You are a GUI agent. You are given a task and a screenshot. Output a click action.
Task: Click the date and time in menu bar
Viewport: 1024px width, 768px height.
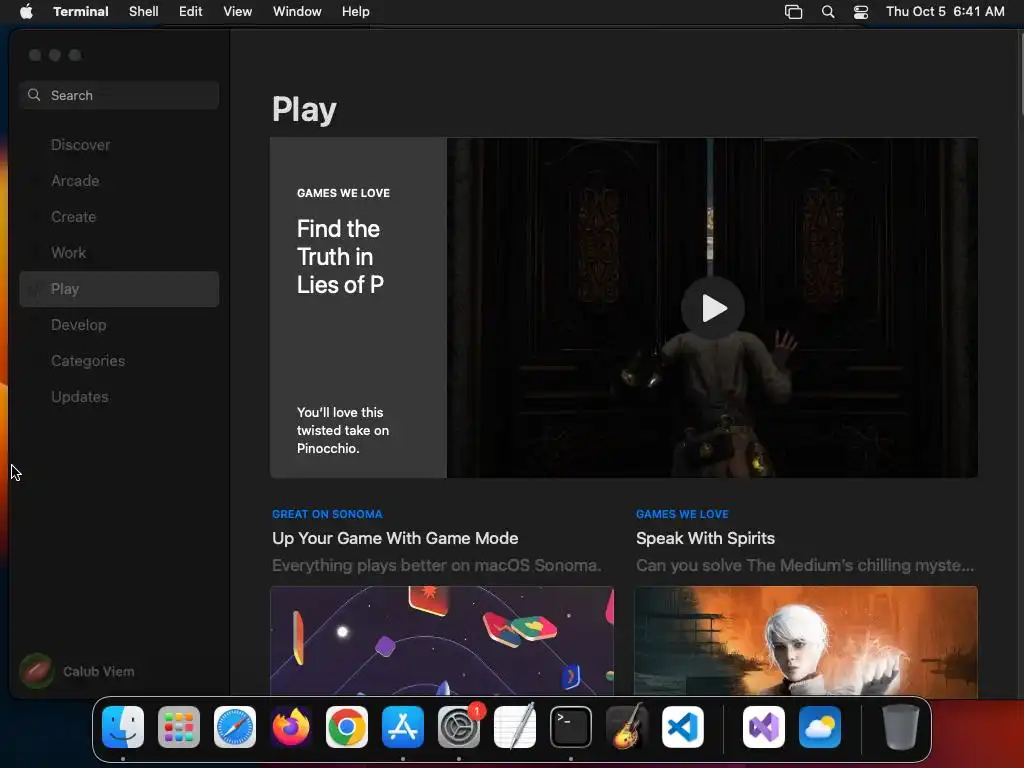[x=945, y=12]
